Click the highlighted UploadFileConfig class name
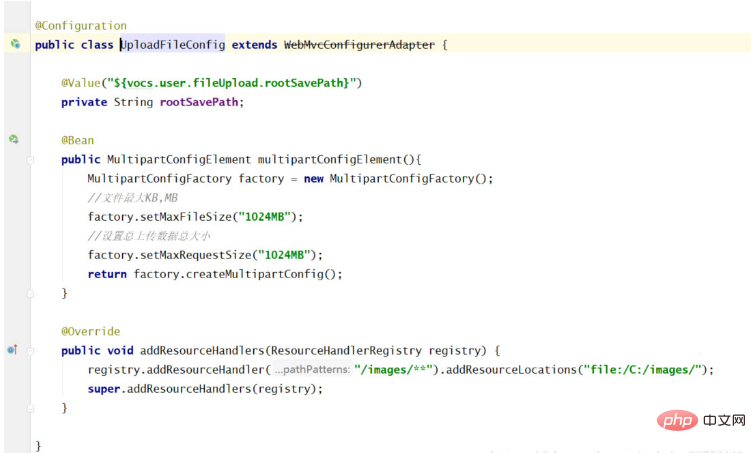Screen dimensions: 756x453 point(173,45)
